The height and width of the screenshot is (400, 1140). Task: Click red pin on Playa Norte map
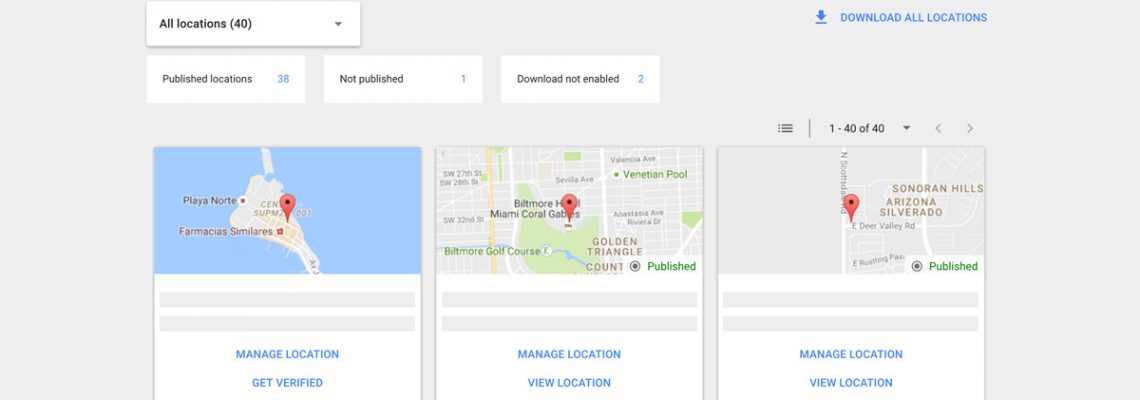[287, 207]
